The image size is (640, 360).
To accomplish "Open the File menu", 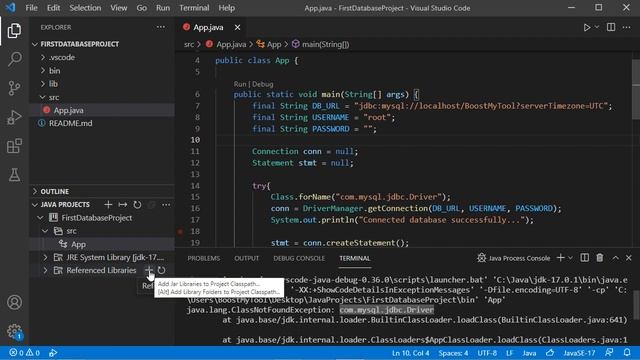I will tap(31, 8).
